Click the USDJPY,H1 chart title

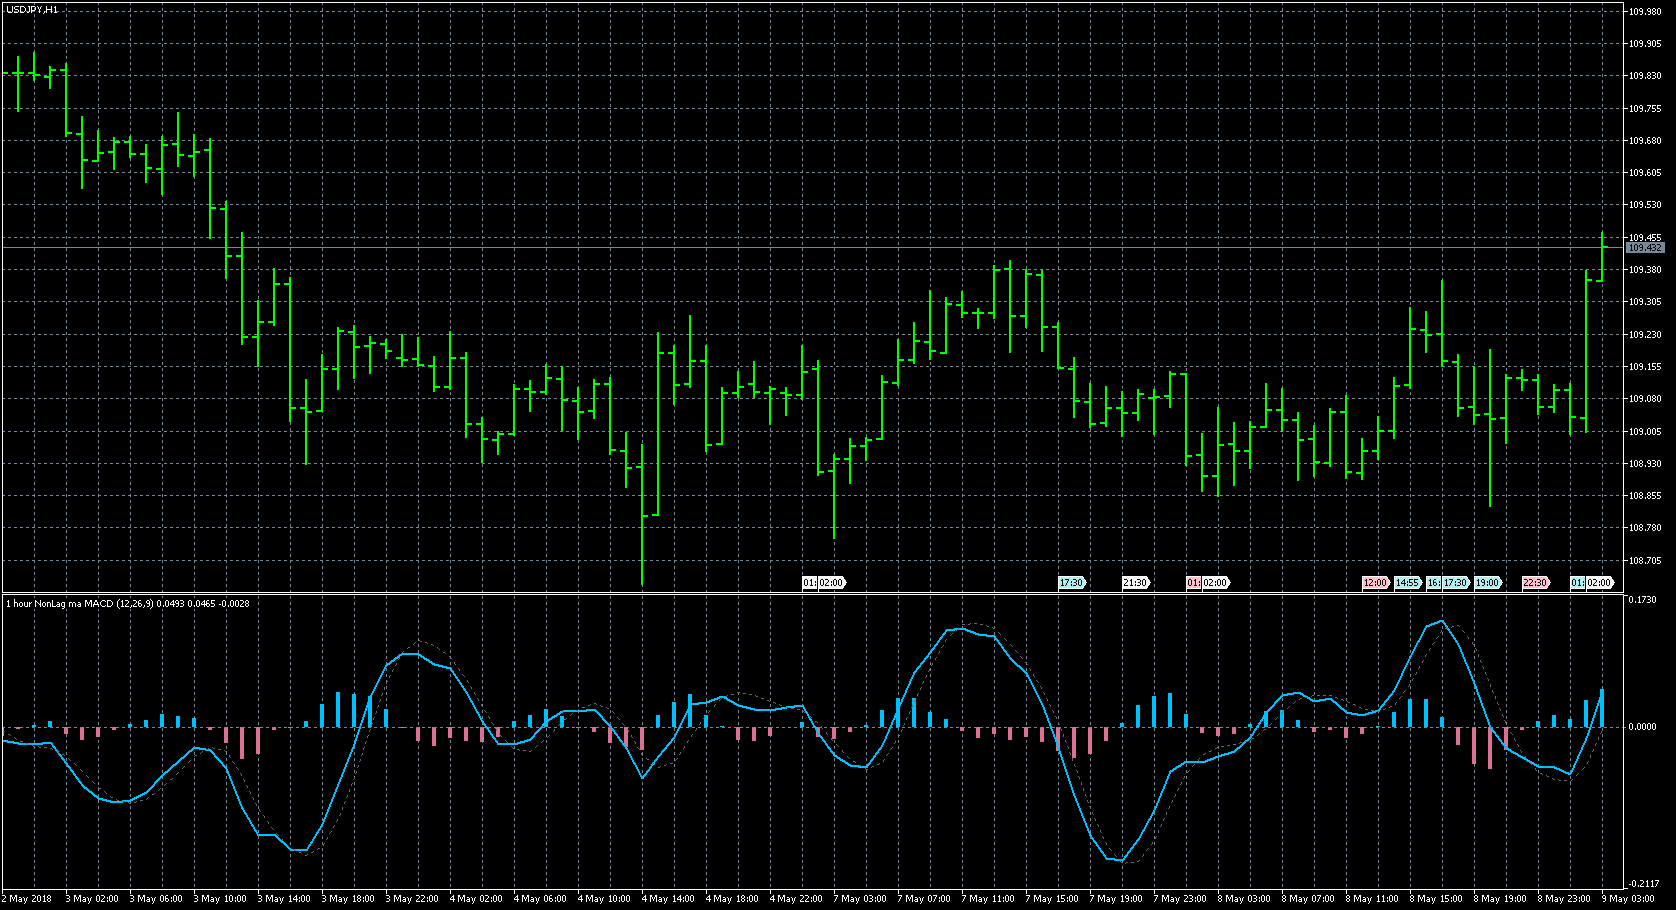pyautogui.click(x=32, y=9)
